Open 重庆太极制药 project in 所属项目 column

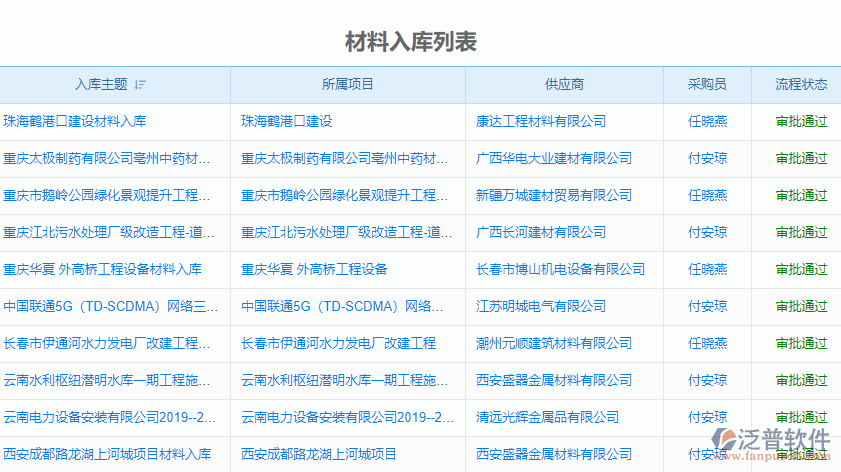tap(344, 159)
